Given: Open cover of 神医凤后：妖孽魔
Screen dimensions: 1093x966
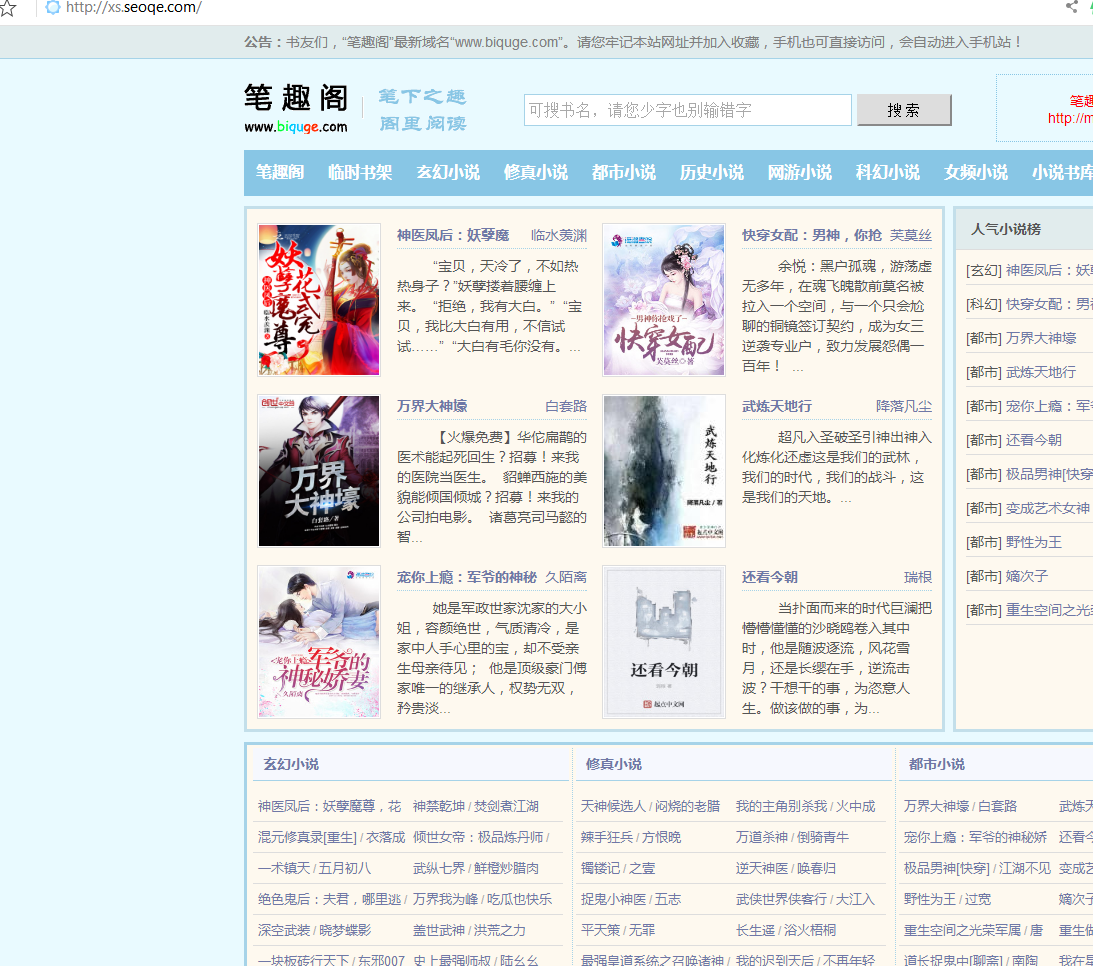Looking at the screenshot, I should pyautogui.click(x=319, y=300).
